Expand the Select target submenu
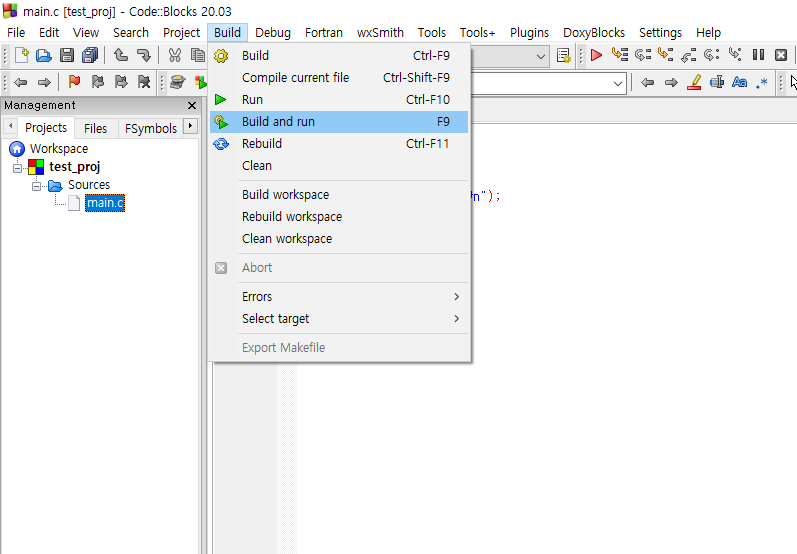 [x=339, y=319]
